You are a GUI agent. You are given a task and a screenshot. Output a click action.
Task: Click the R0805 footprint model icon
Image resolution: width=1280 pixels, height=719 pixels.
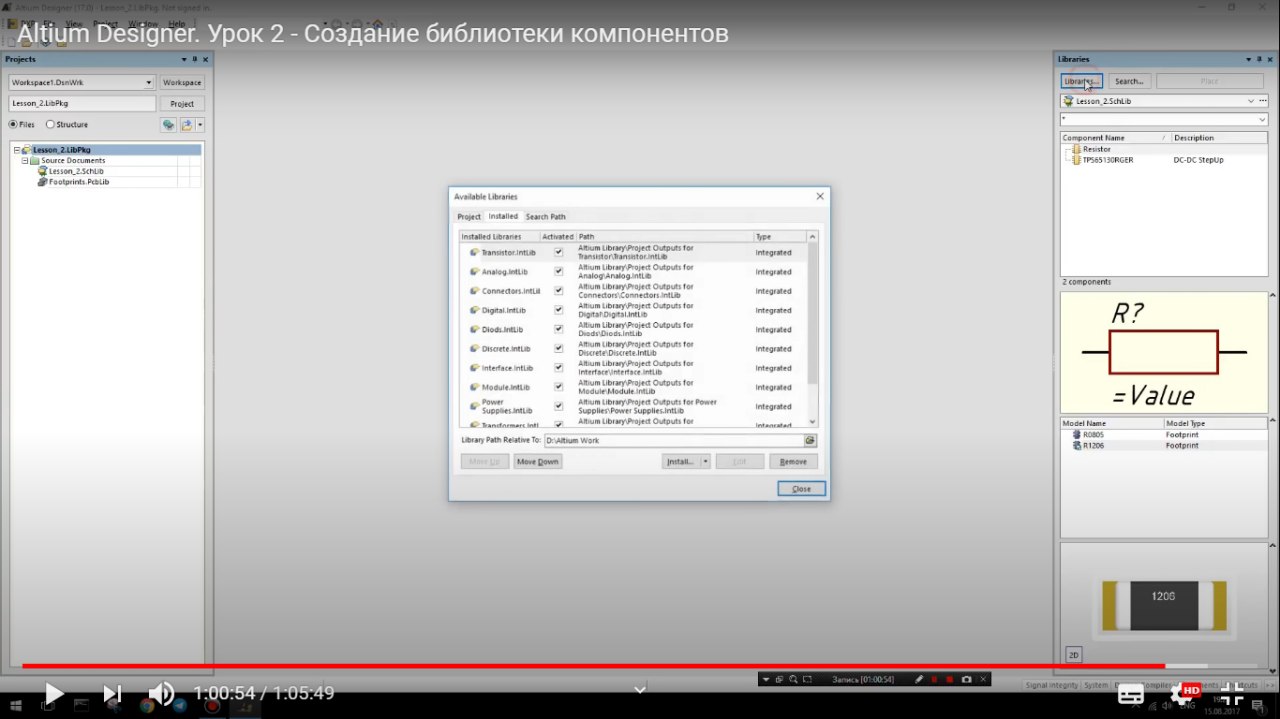tap(1076, 435)
